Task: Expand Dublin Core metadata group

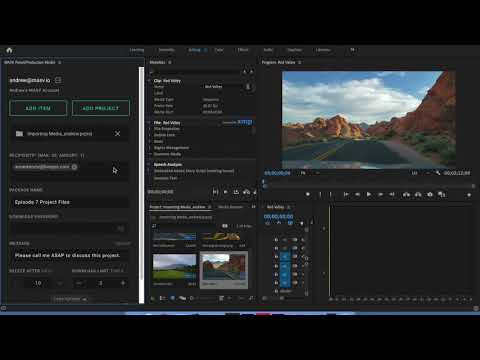Action: click(x=150, y=135)
